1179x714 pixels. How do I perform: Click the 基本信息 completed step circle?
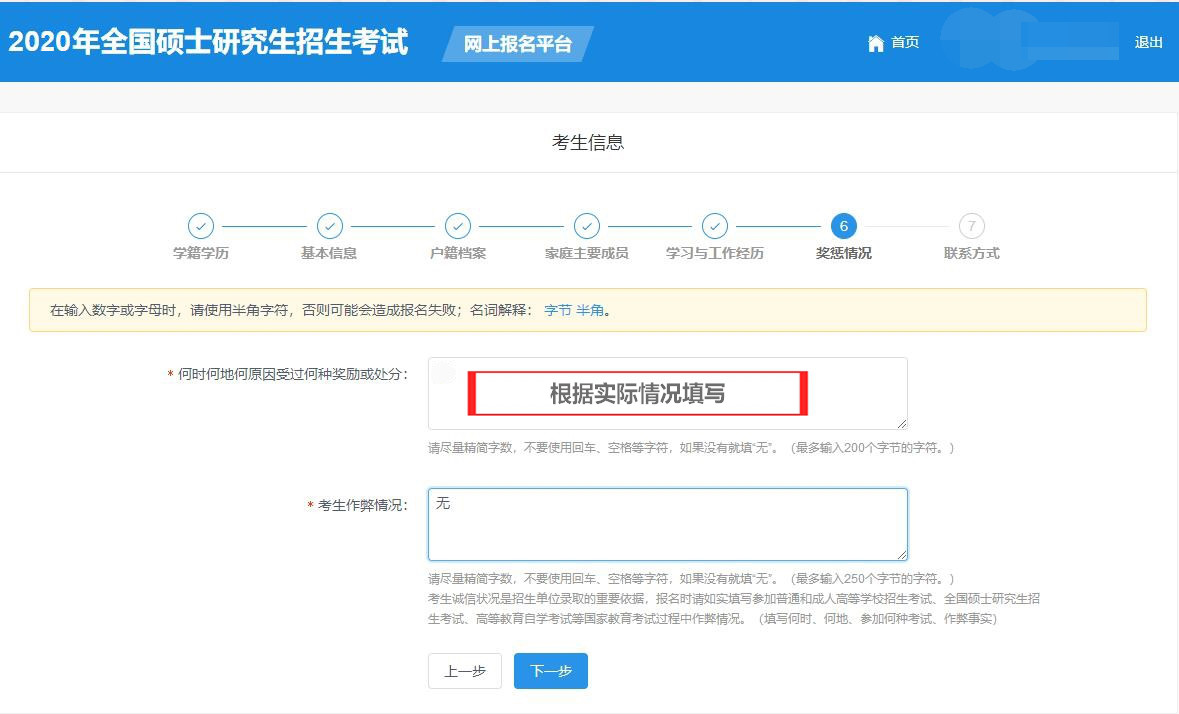pyautogui.click(x=329, y=226)
